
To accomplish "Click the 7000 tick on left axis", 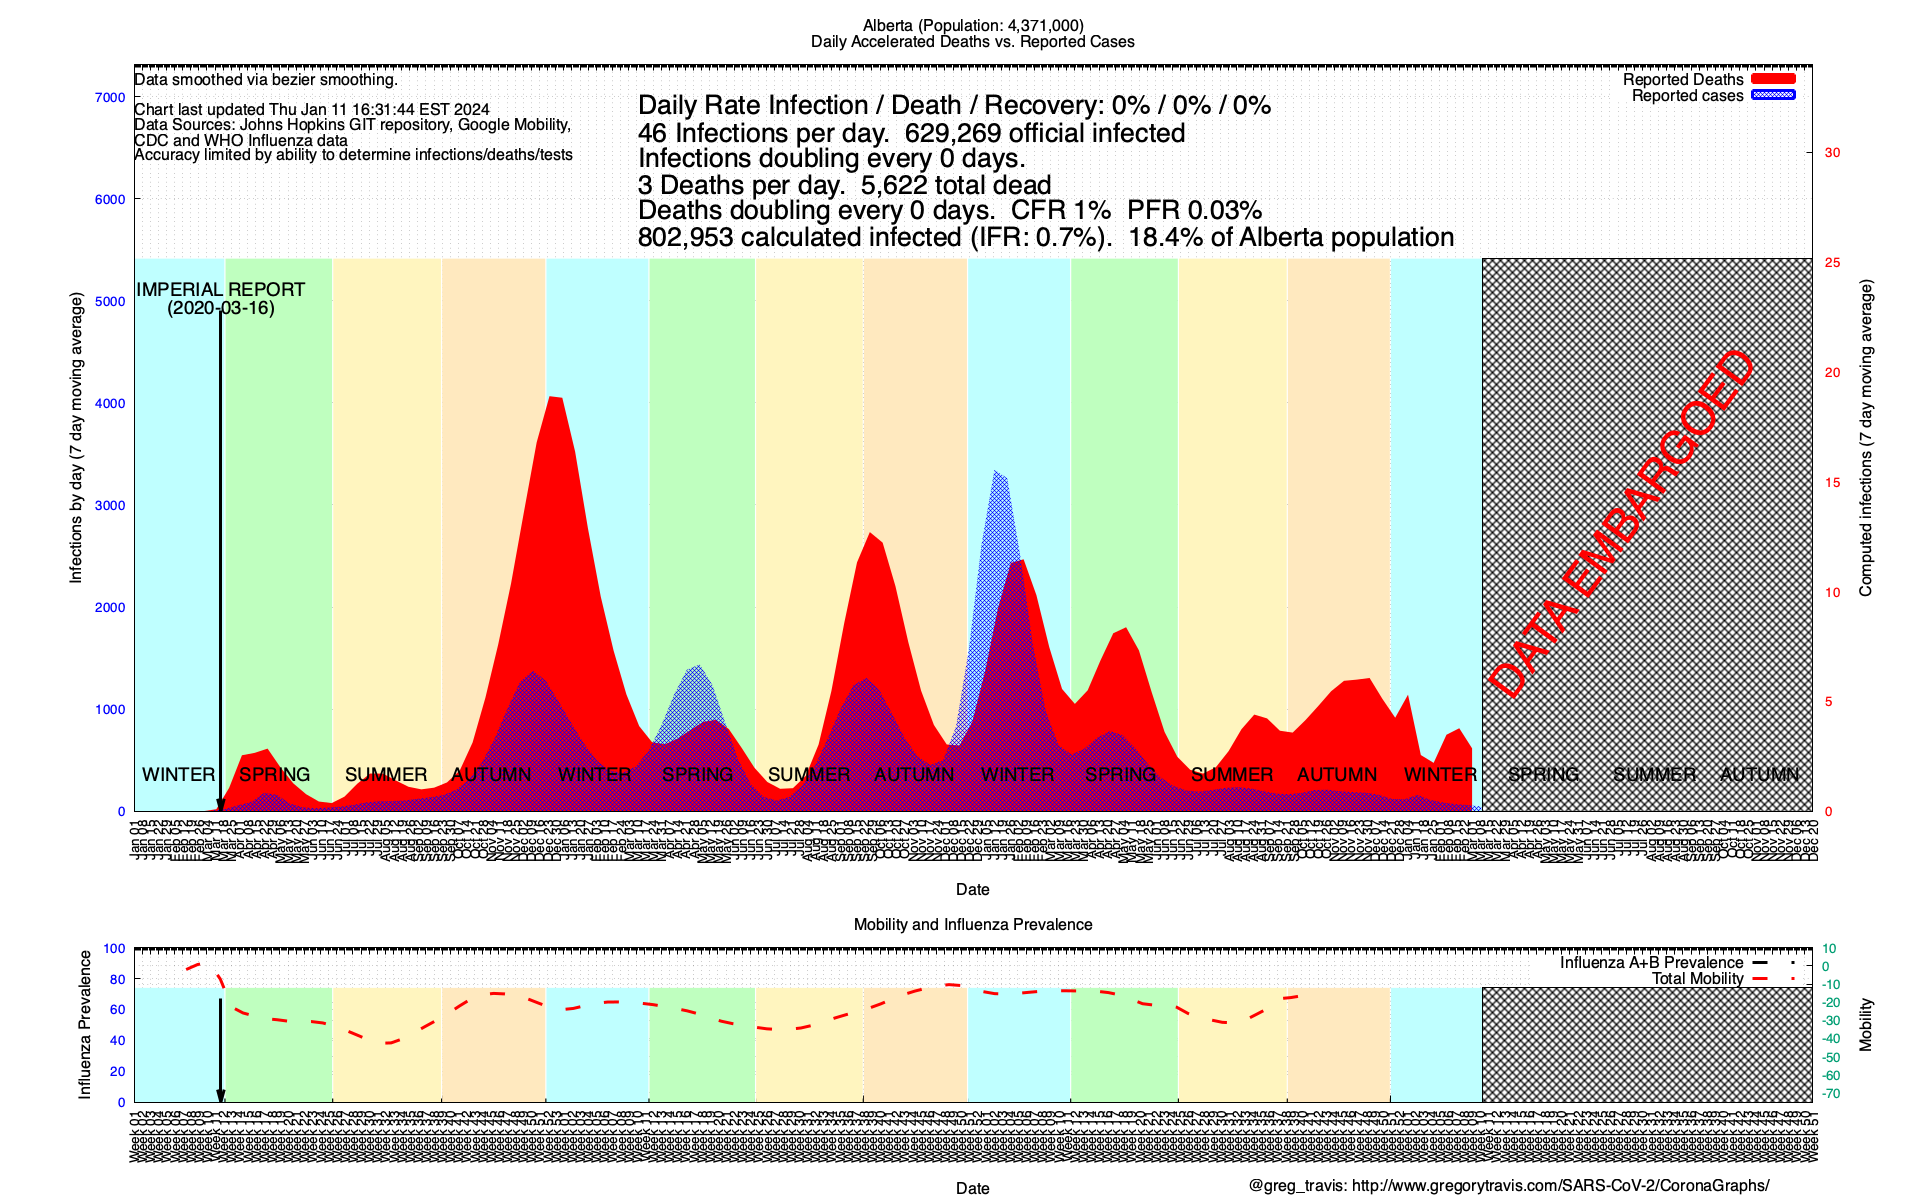I will click(110, 97).
